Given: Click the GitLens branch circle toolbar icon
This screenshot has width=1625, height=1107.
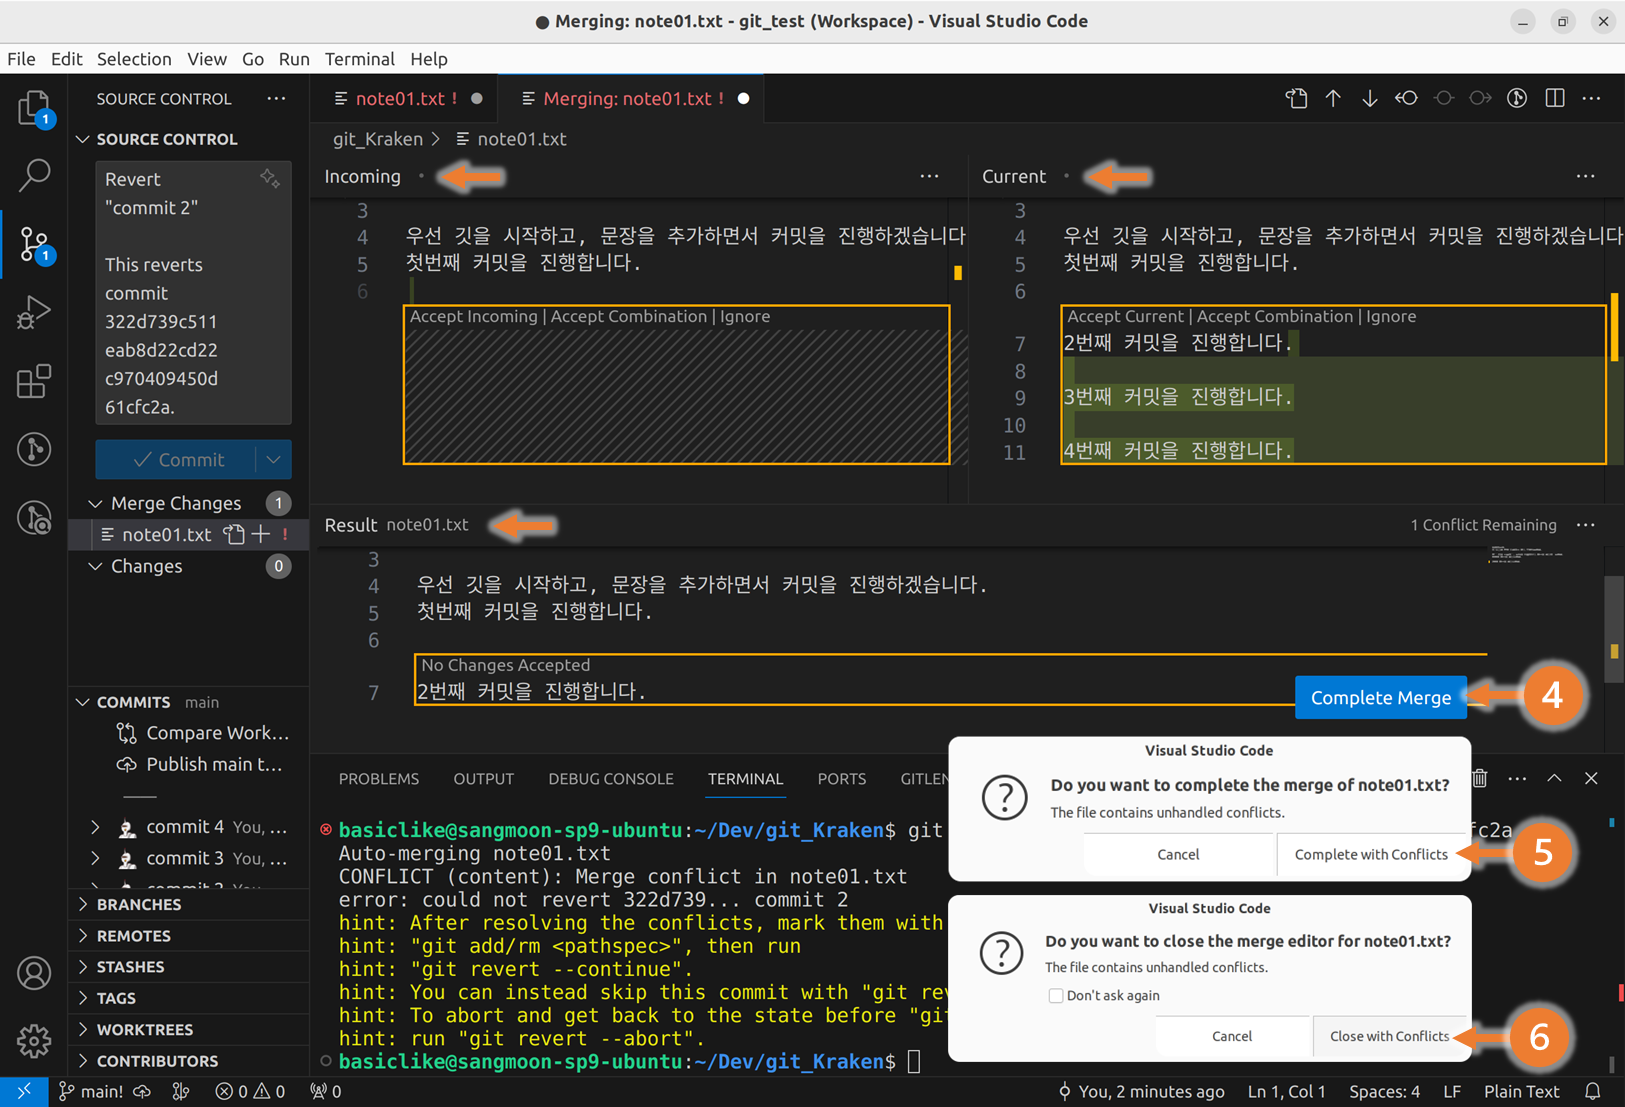Looking at the screenshot, I should click(1517, 98).
